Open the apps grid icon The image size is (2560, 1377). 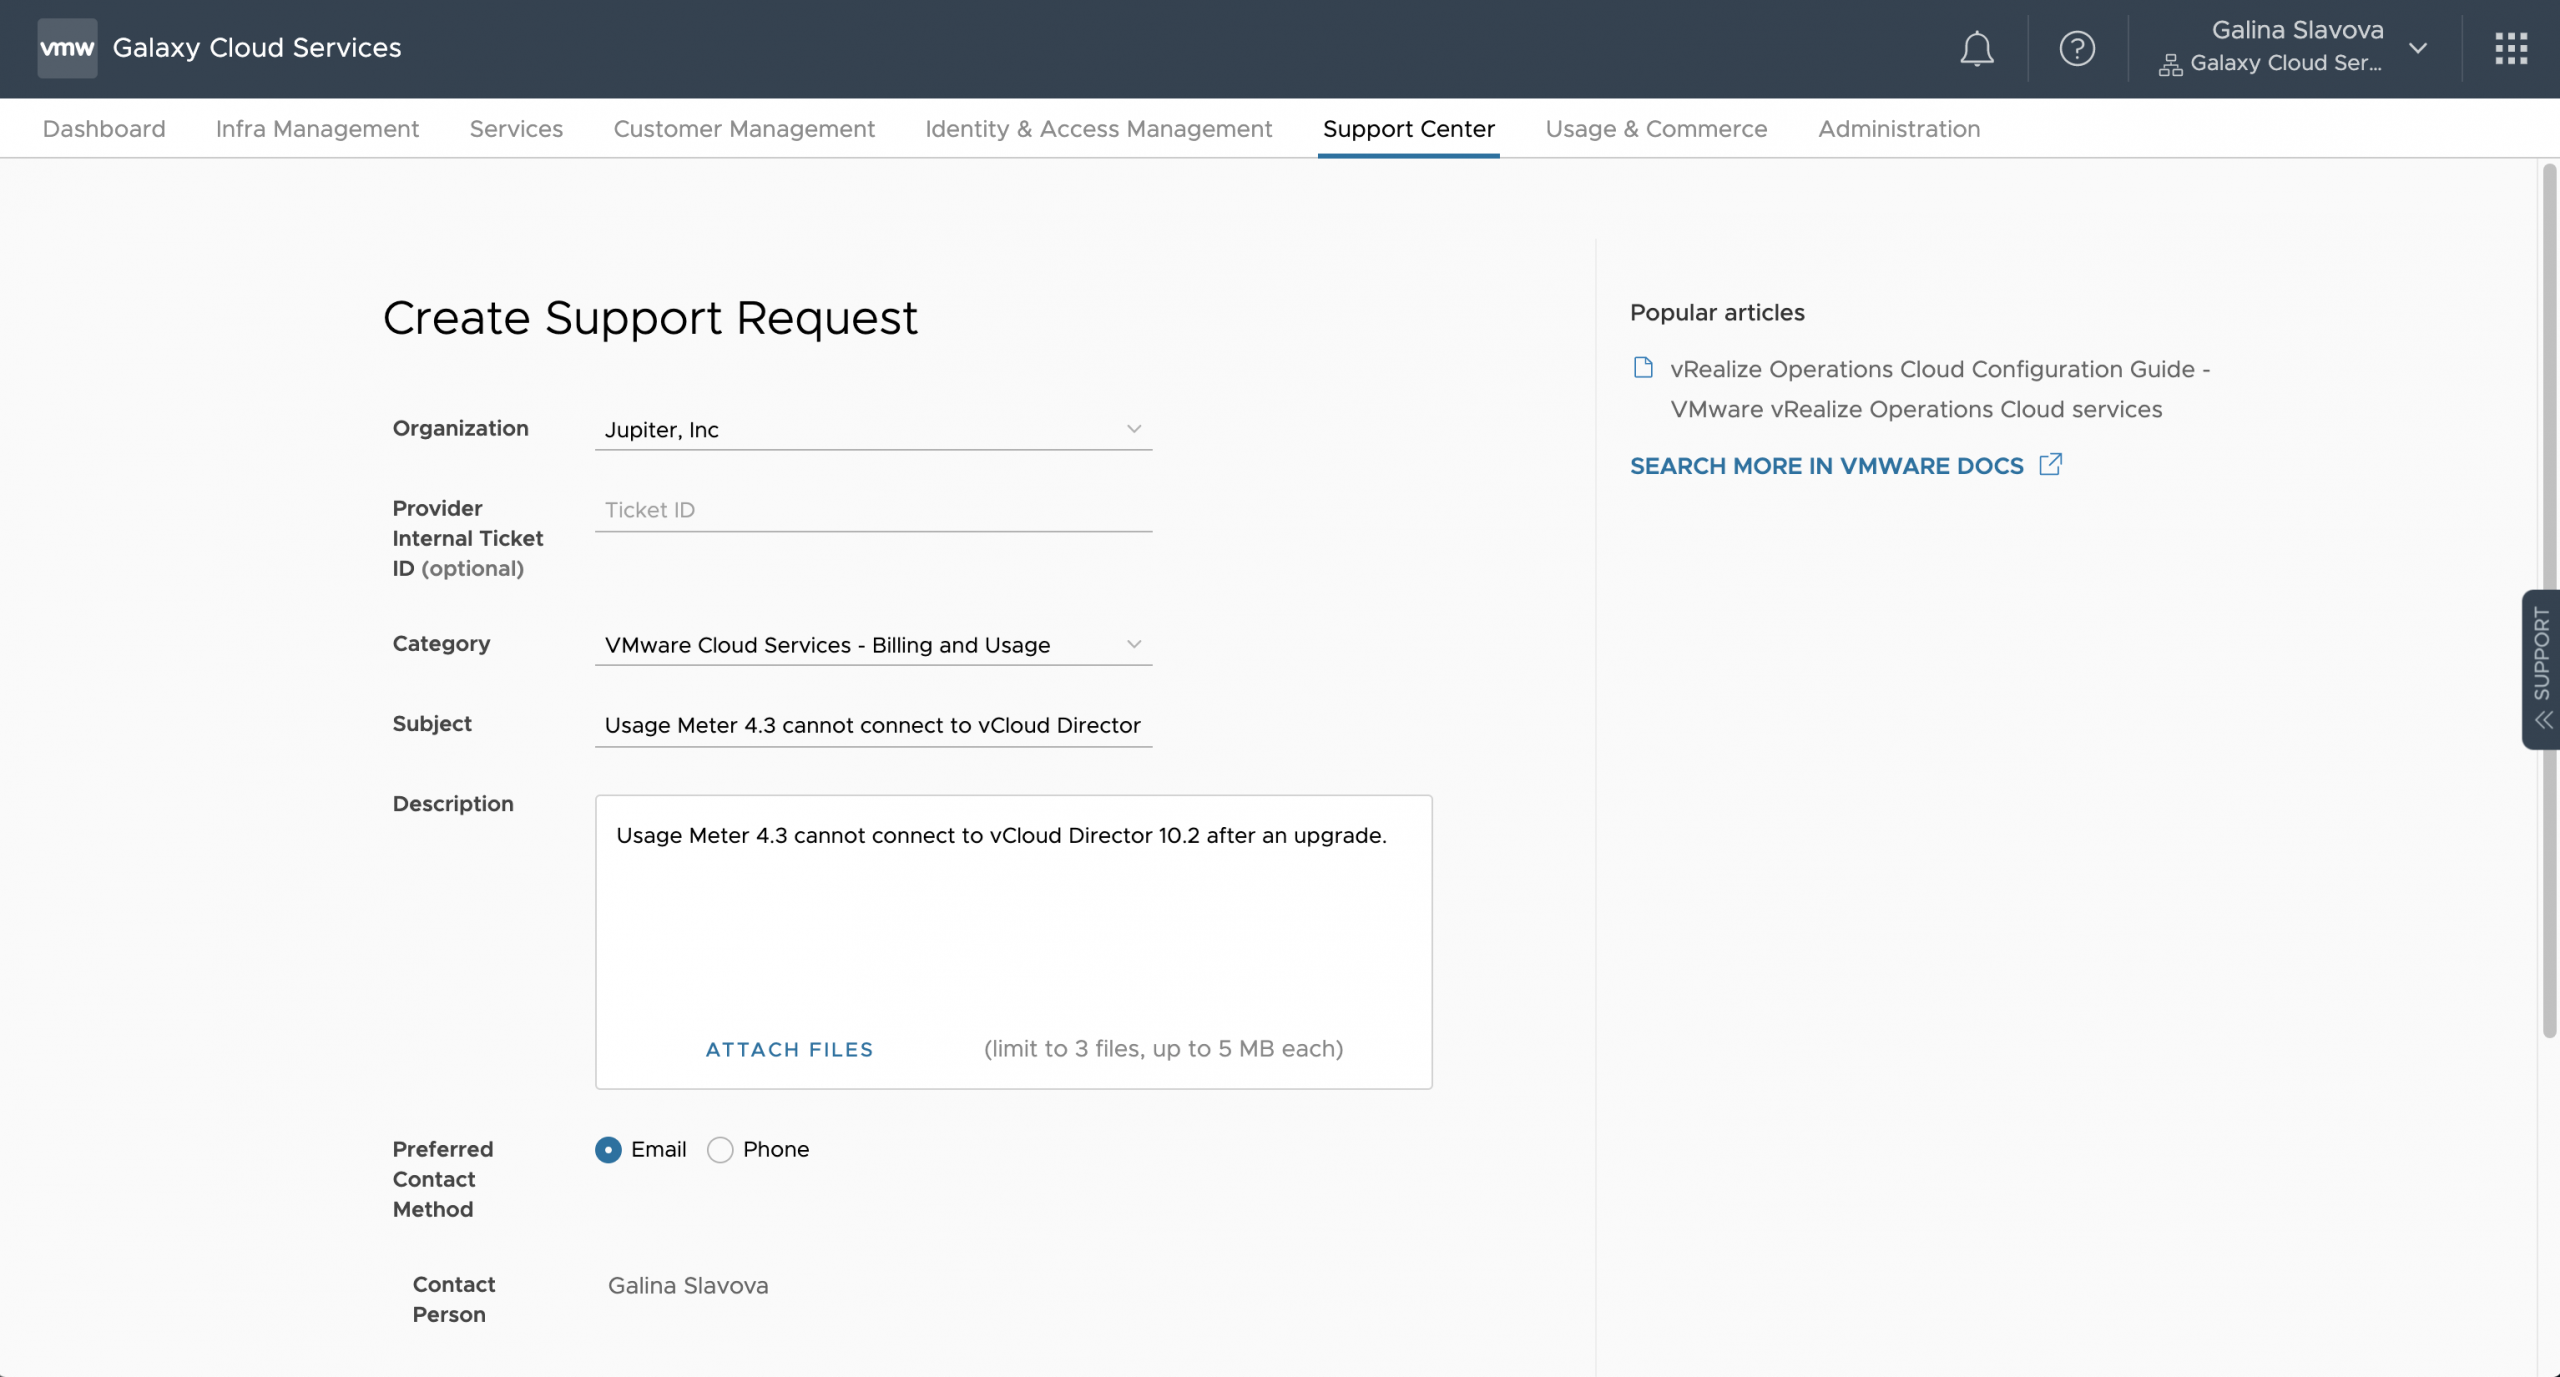click(x=2511, y=48)
